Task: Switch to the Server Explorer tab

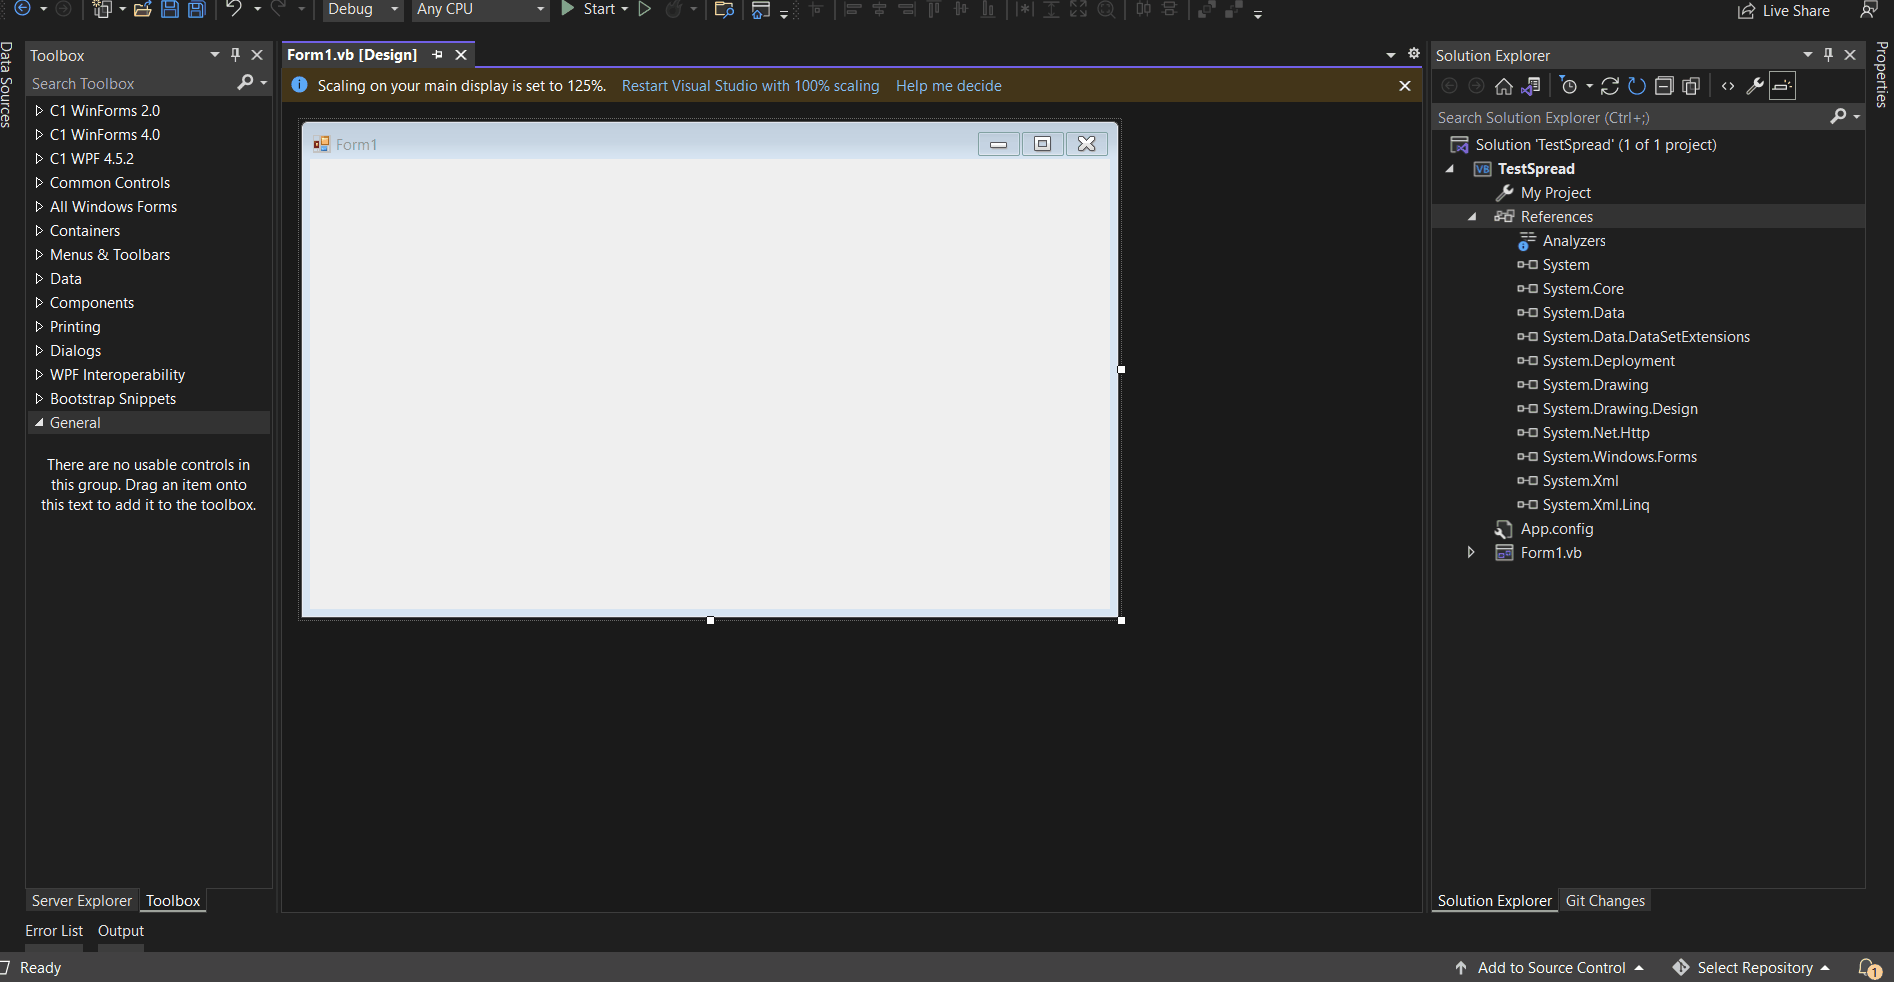Action: coord(82,901)
